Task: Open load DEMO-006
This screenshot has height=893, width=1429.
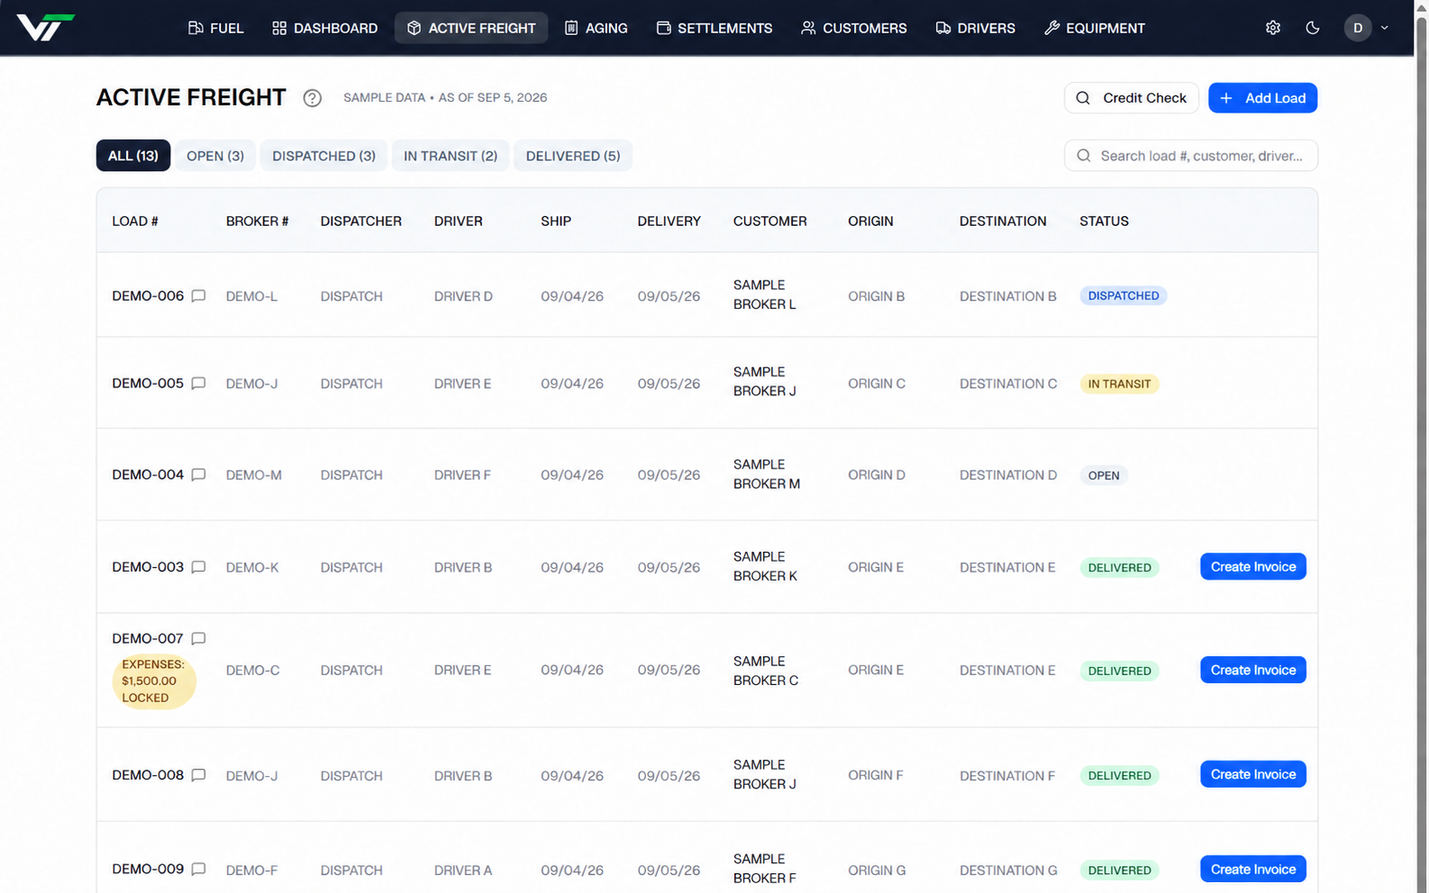Action: tap(148, 296)
